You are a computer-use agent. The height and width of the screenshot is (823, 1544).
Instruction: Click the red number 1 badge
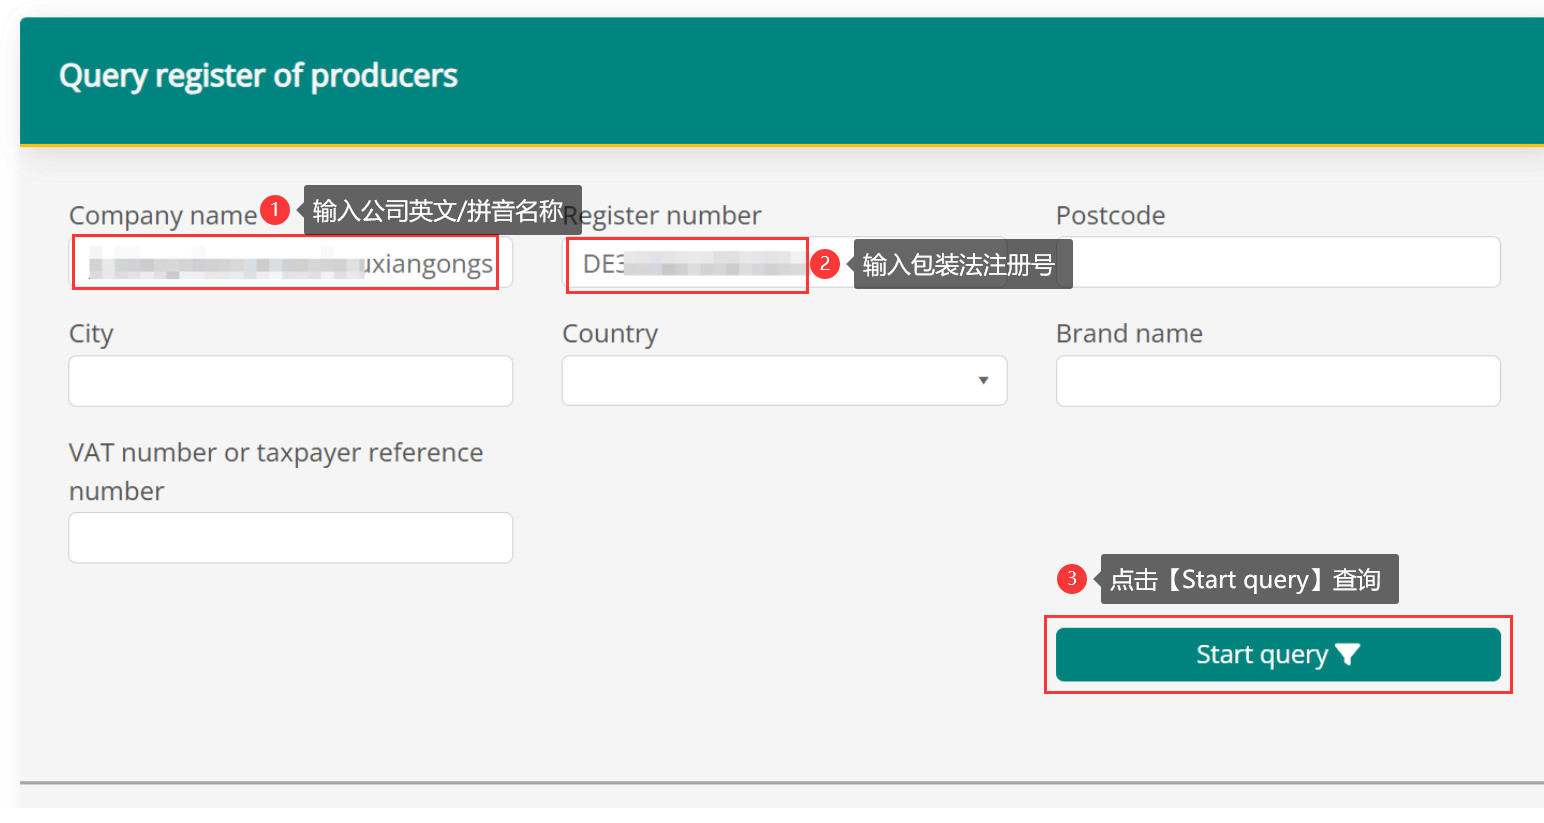coord(274,210)
